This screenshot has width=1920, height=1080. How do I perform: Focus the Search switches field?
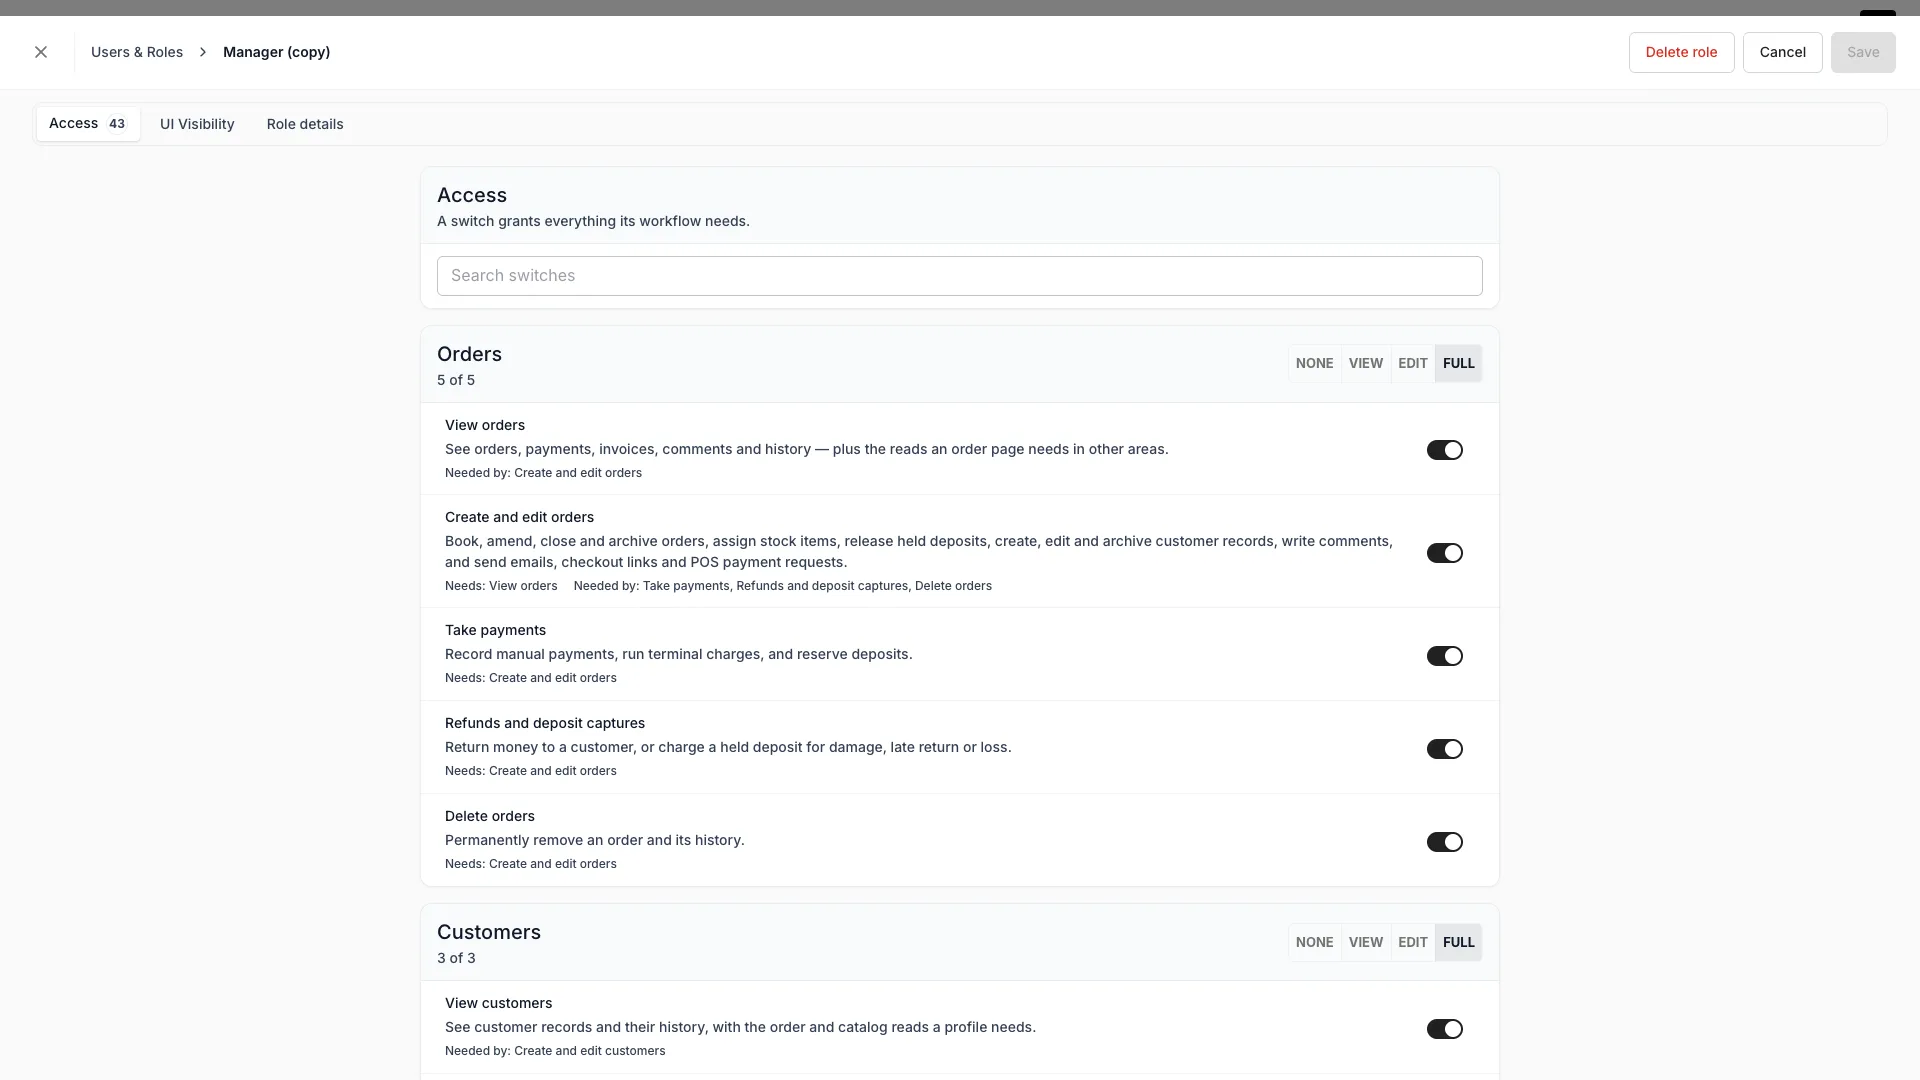[959, 276]
